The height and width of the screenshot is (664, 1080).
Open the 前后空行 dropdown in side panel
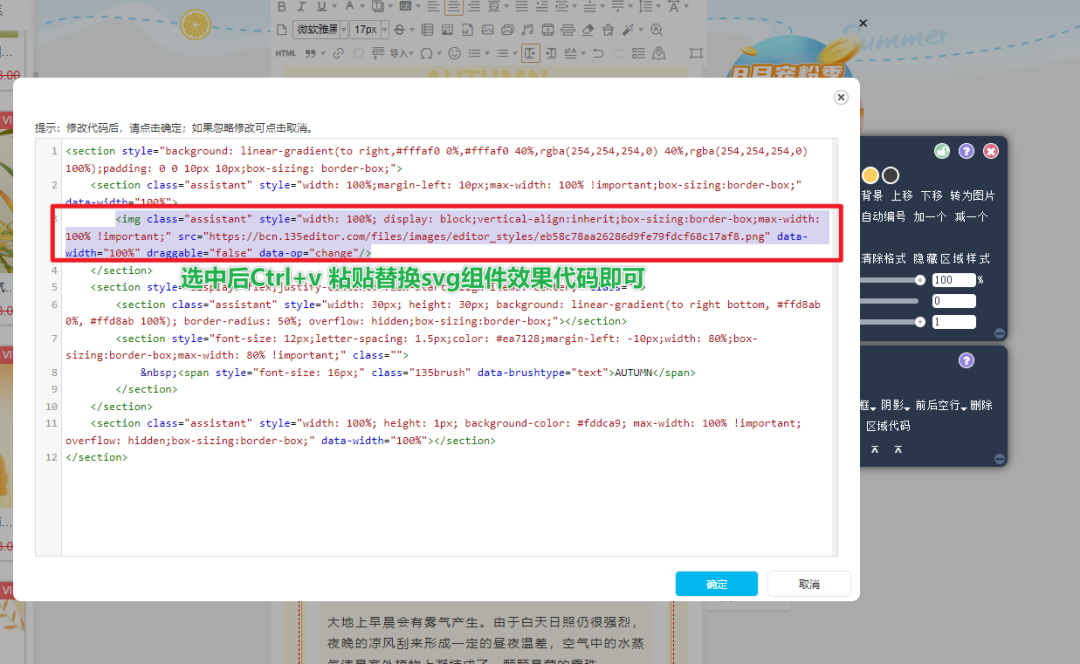941,405
